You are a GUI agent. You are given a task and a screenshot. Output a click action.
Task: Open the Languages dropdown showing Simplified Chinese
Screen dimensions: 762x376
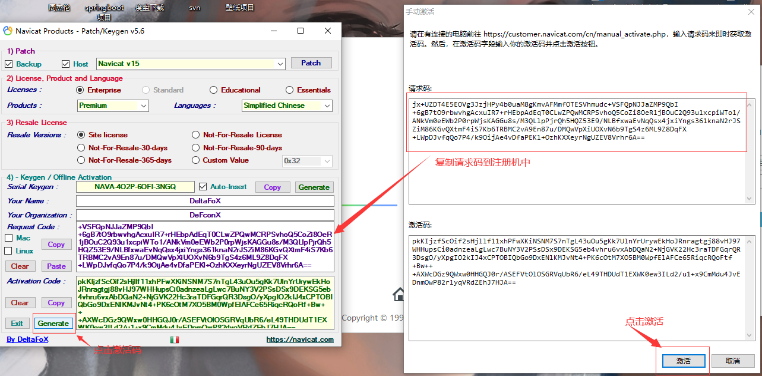click(x=328, y=105)
